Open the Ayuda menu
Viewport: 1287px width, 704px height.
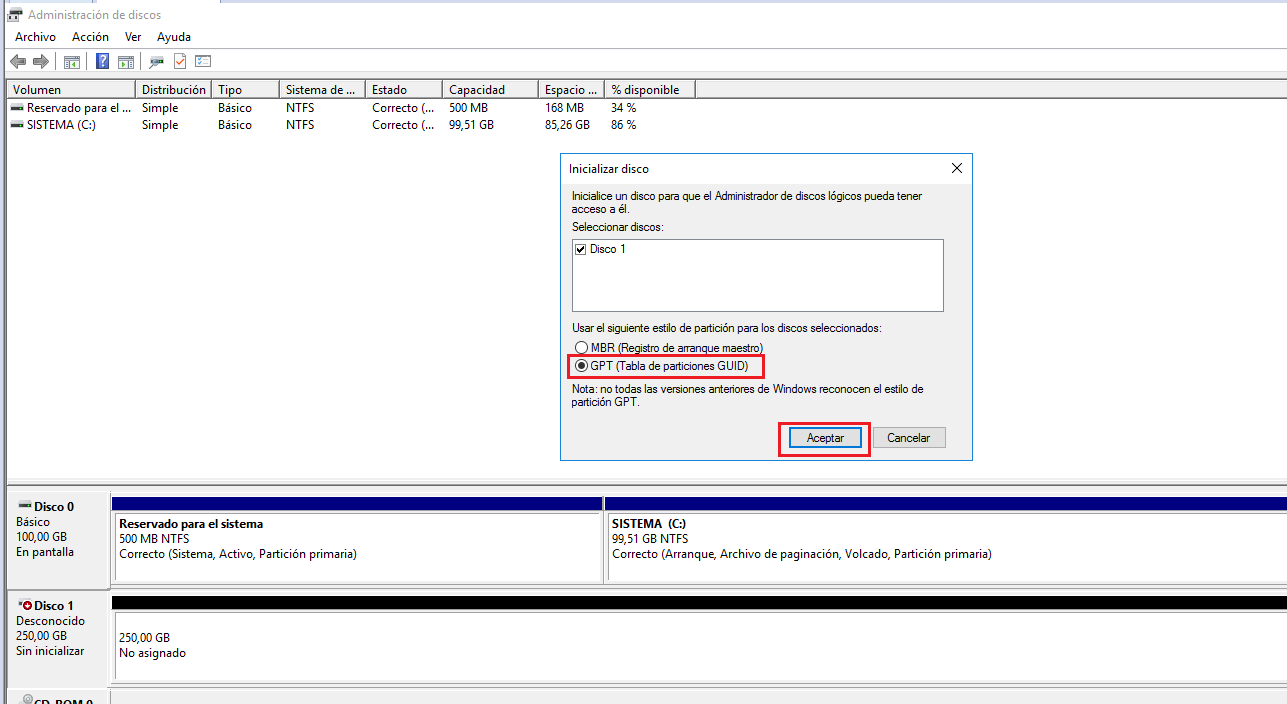pyautogui.click(x=173, y=36)
